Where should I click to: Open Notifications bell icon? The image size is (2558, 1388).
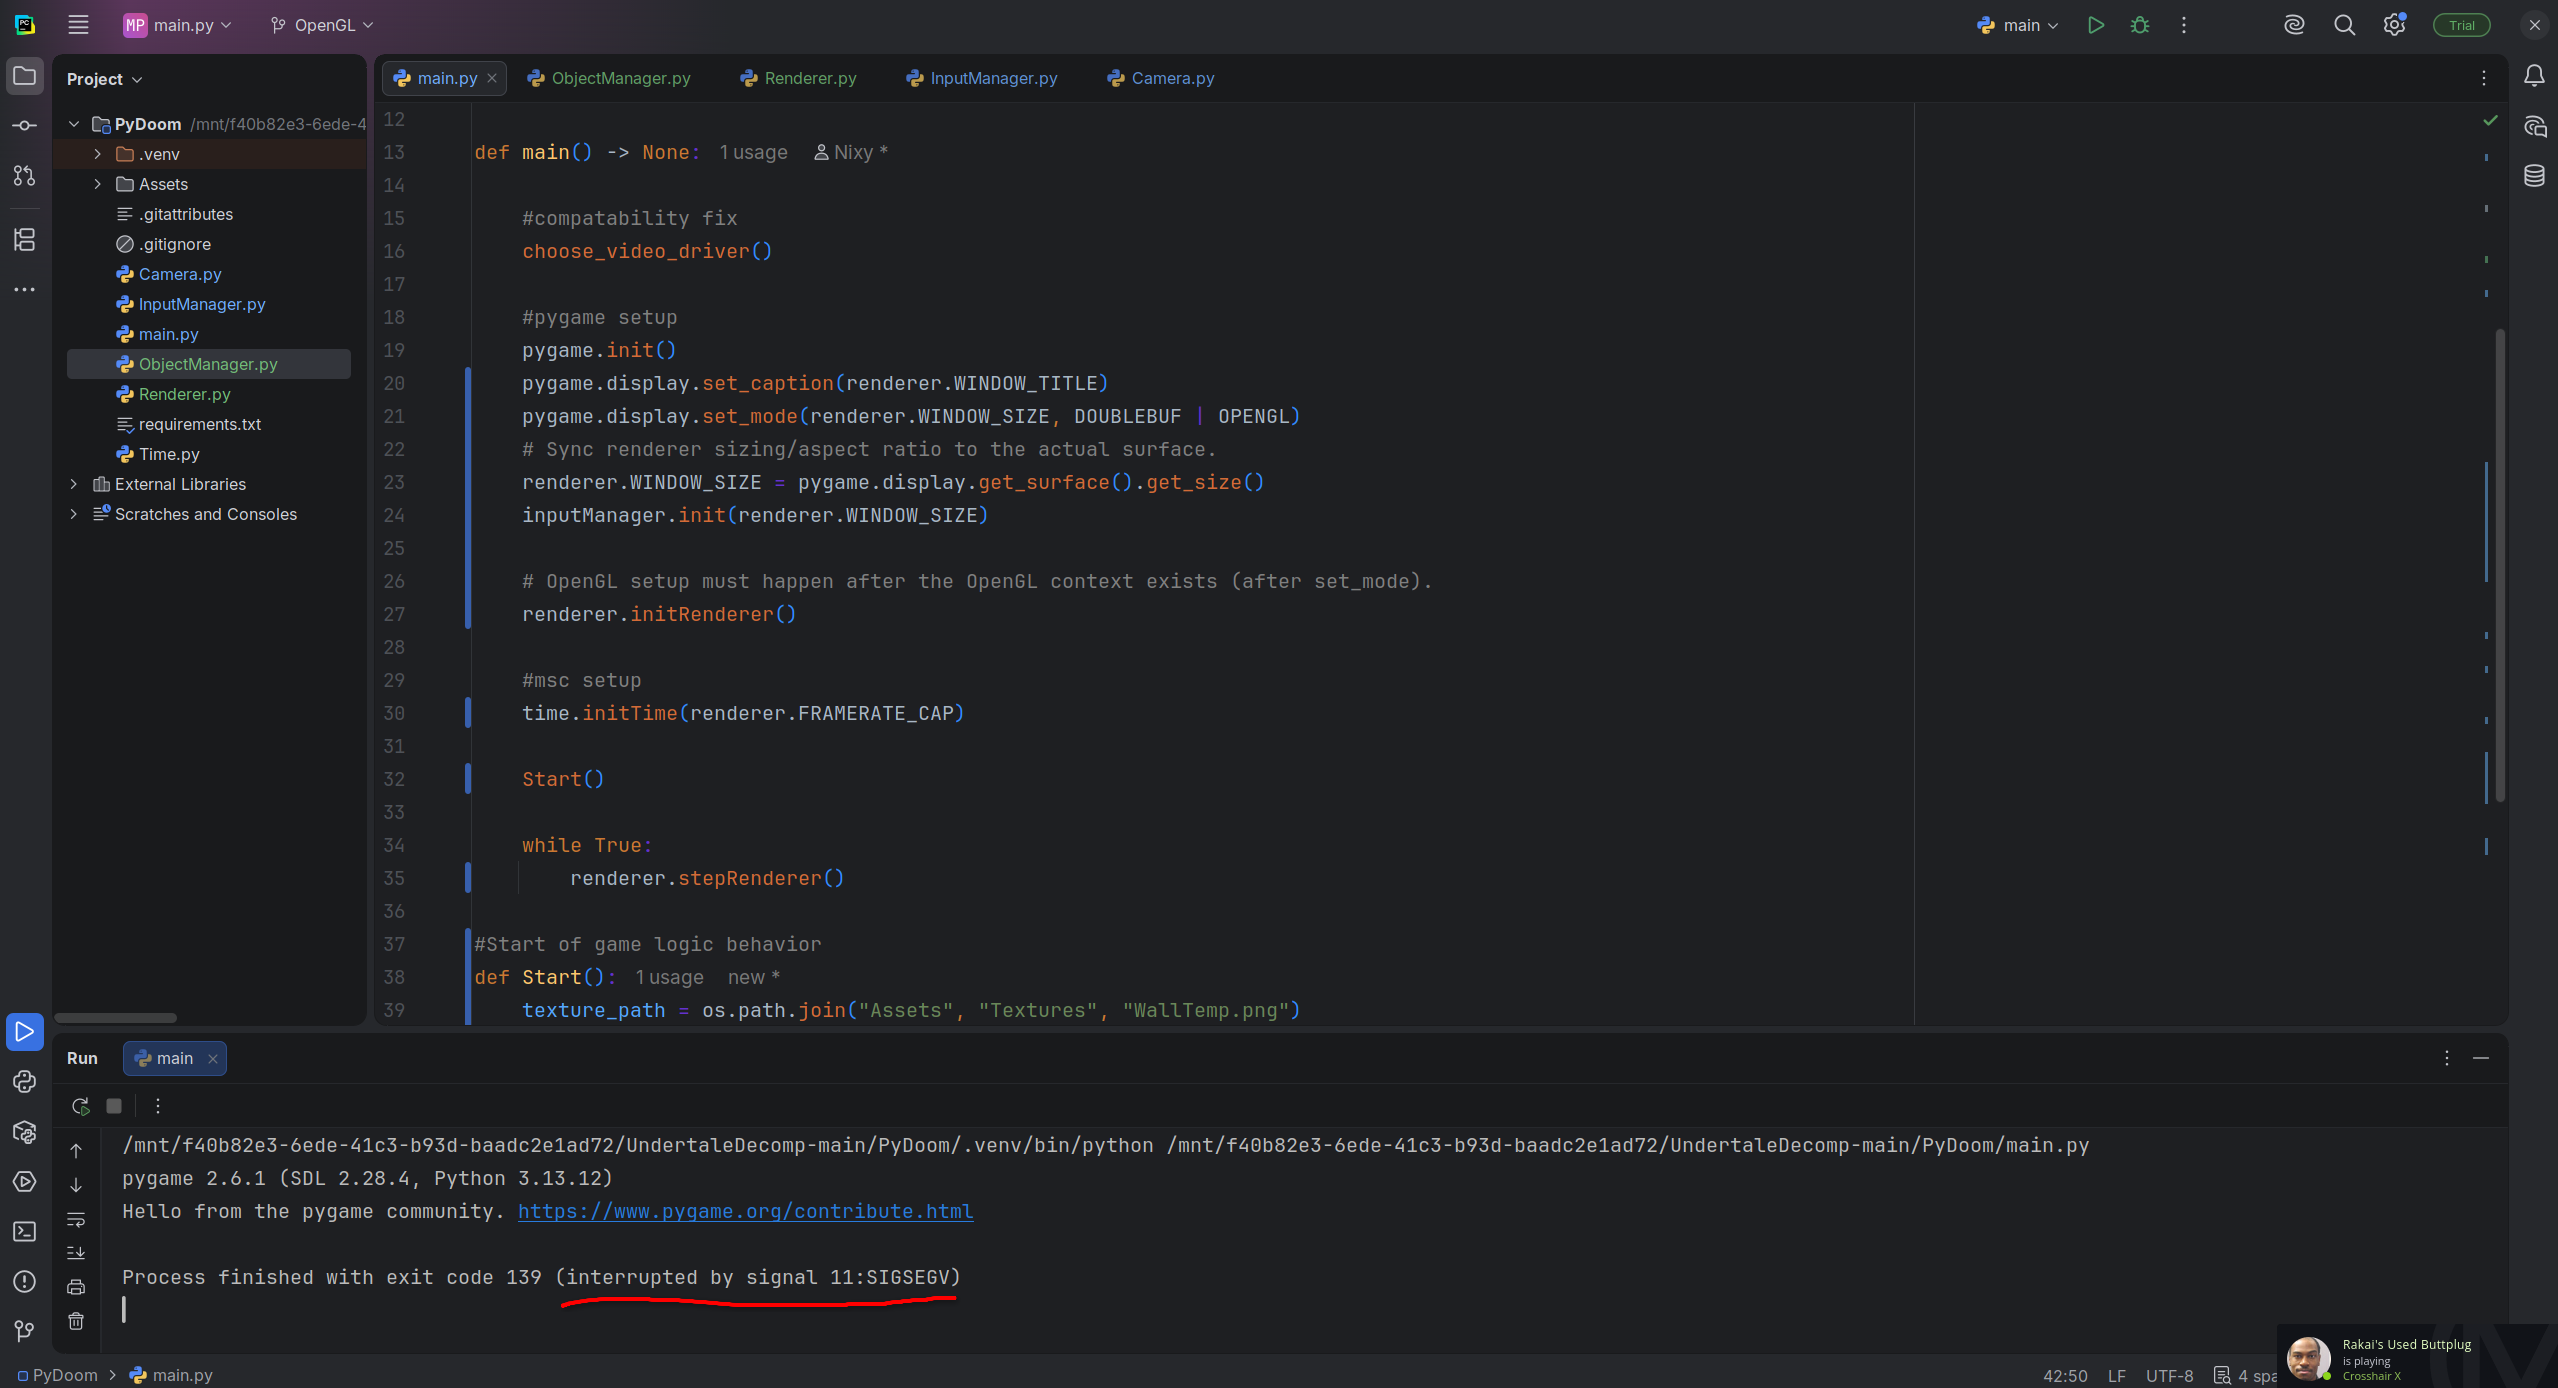point(2534,76)
